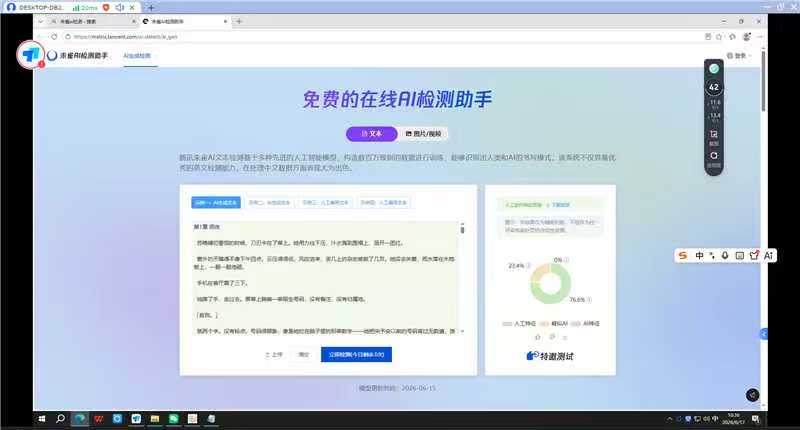This screenshot has width=800, height=430.
Task: Click the info icon next to 23.4%
Action: tap(528, 266)
